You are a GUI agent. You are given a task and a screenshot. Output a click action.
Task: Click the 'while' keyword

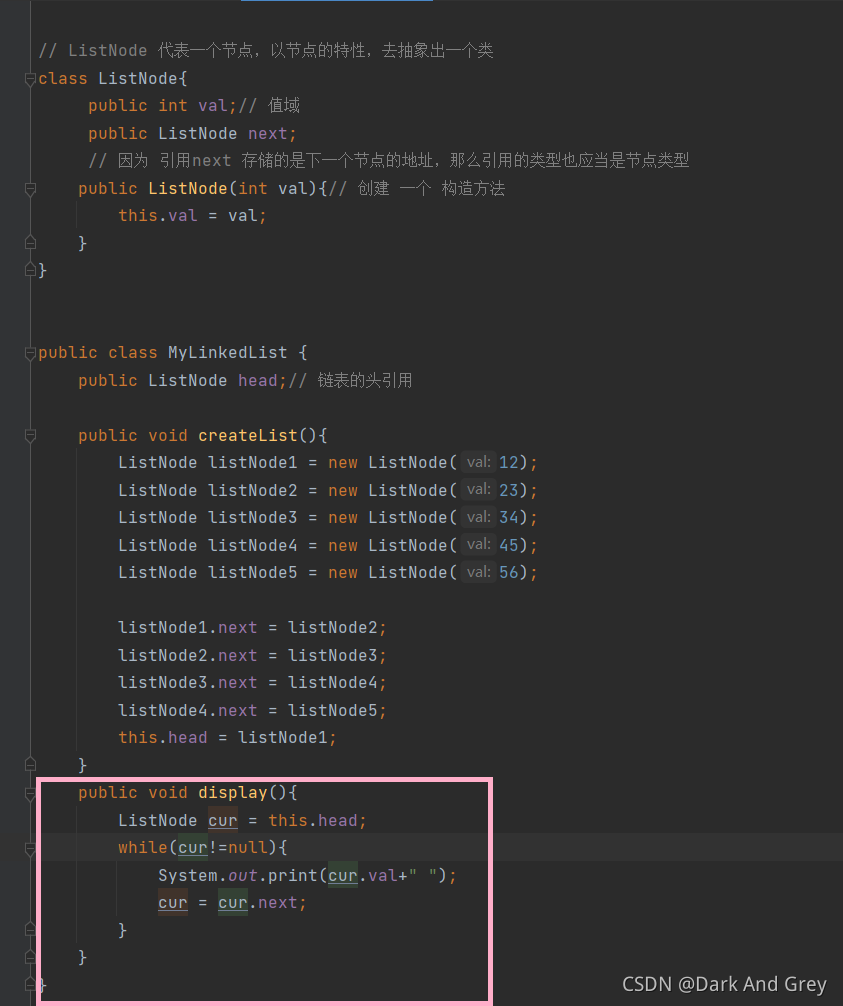pos(143,848)
